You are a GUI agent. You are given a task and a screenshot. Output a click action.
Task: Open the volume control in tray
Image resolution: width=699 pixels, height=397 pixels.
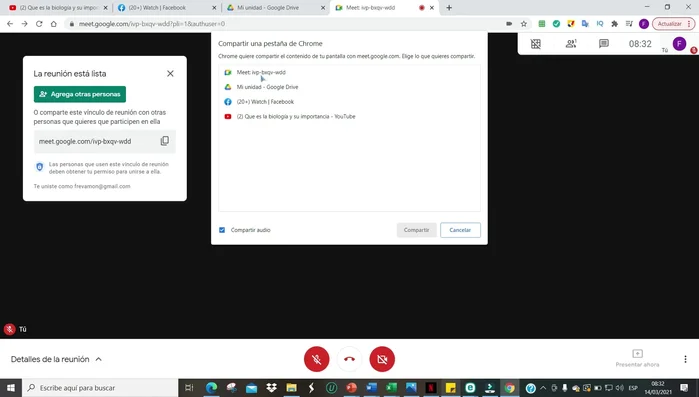[x=620, y=388]
